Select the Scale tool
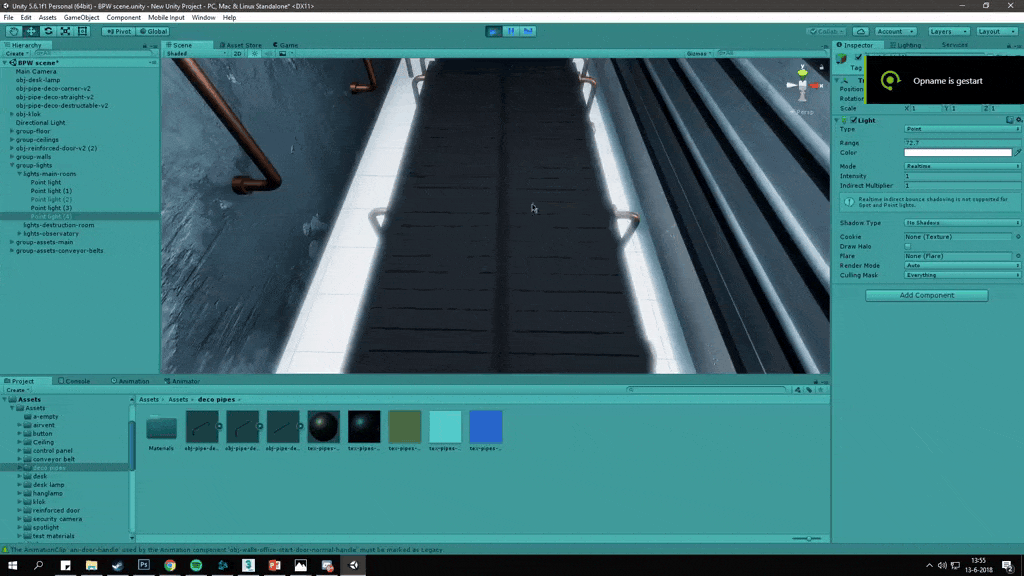Image resolution: width=1024 pixels, height=576 pixels. 65,31
